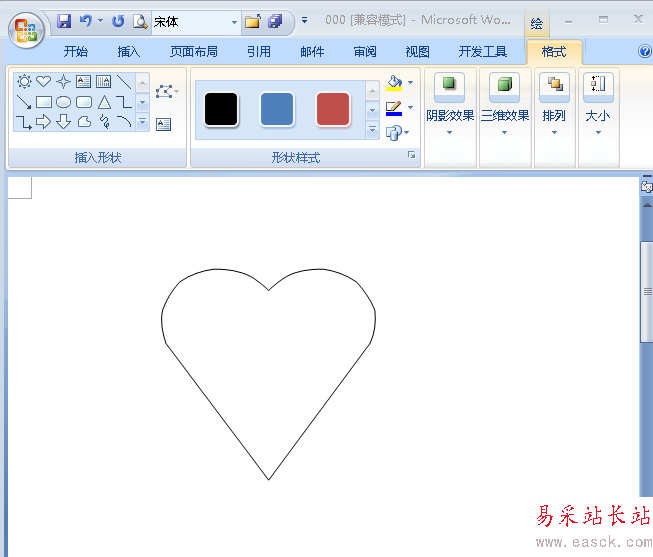653x557 pixels.
Task: Switch to the 开始 tab
Action: click(x=76, y=52)
